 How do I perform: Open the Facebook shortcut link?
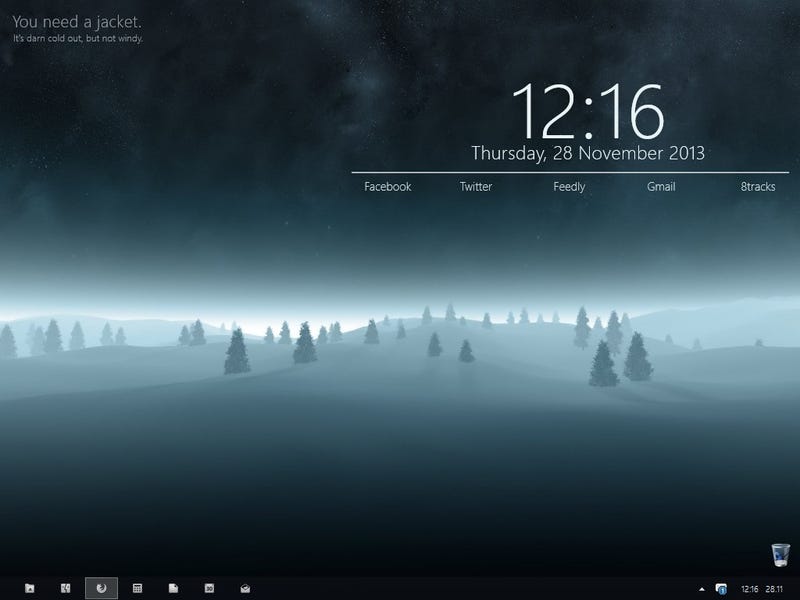[x=388, y=187]
